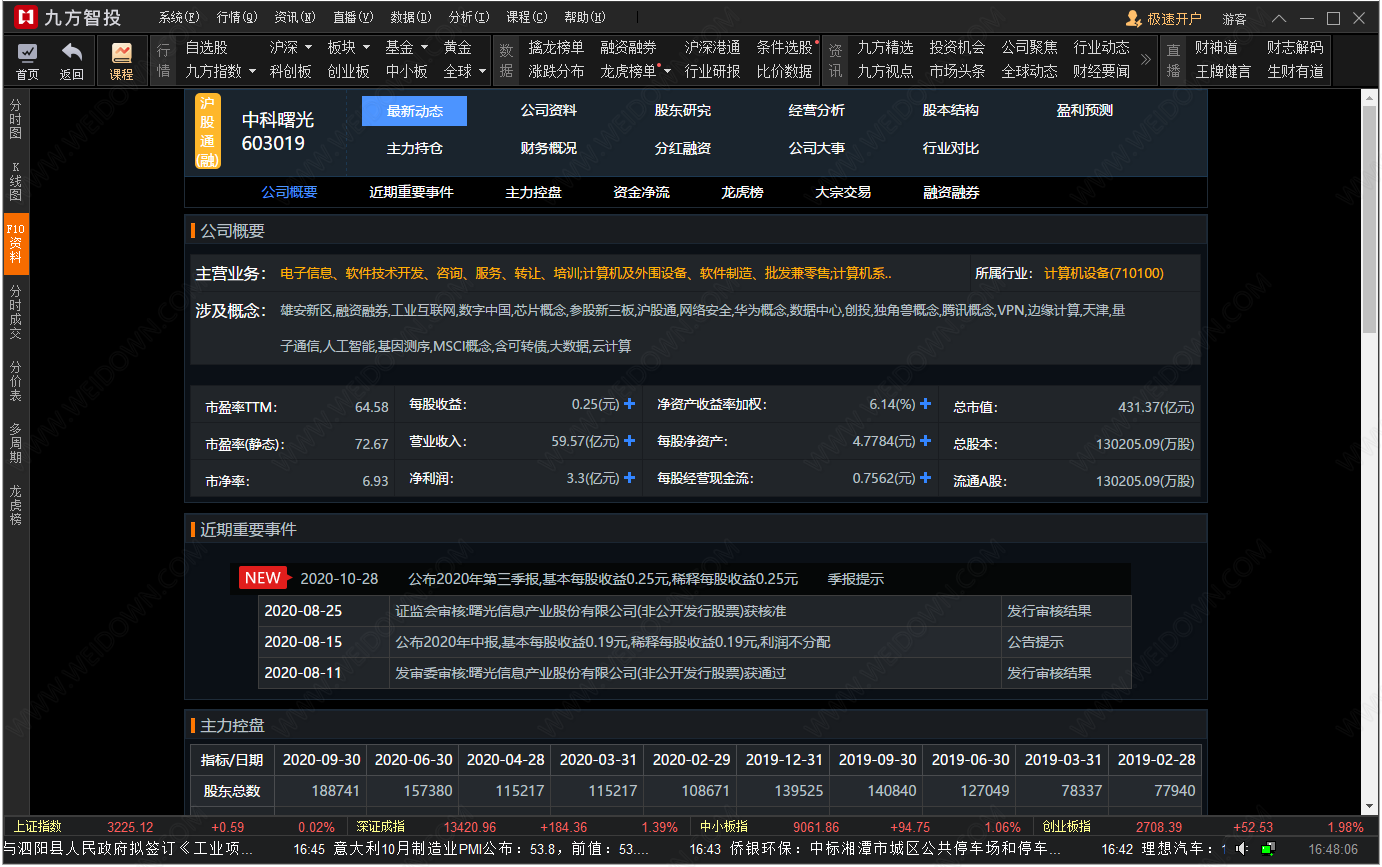This screenshot has width=1382, height=867.
Task: Jump to 融资融券 sub-tab
Action: (951, 192)
